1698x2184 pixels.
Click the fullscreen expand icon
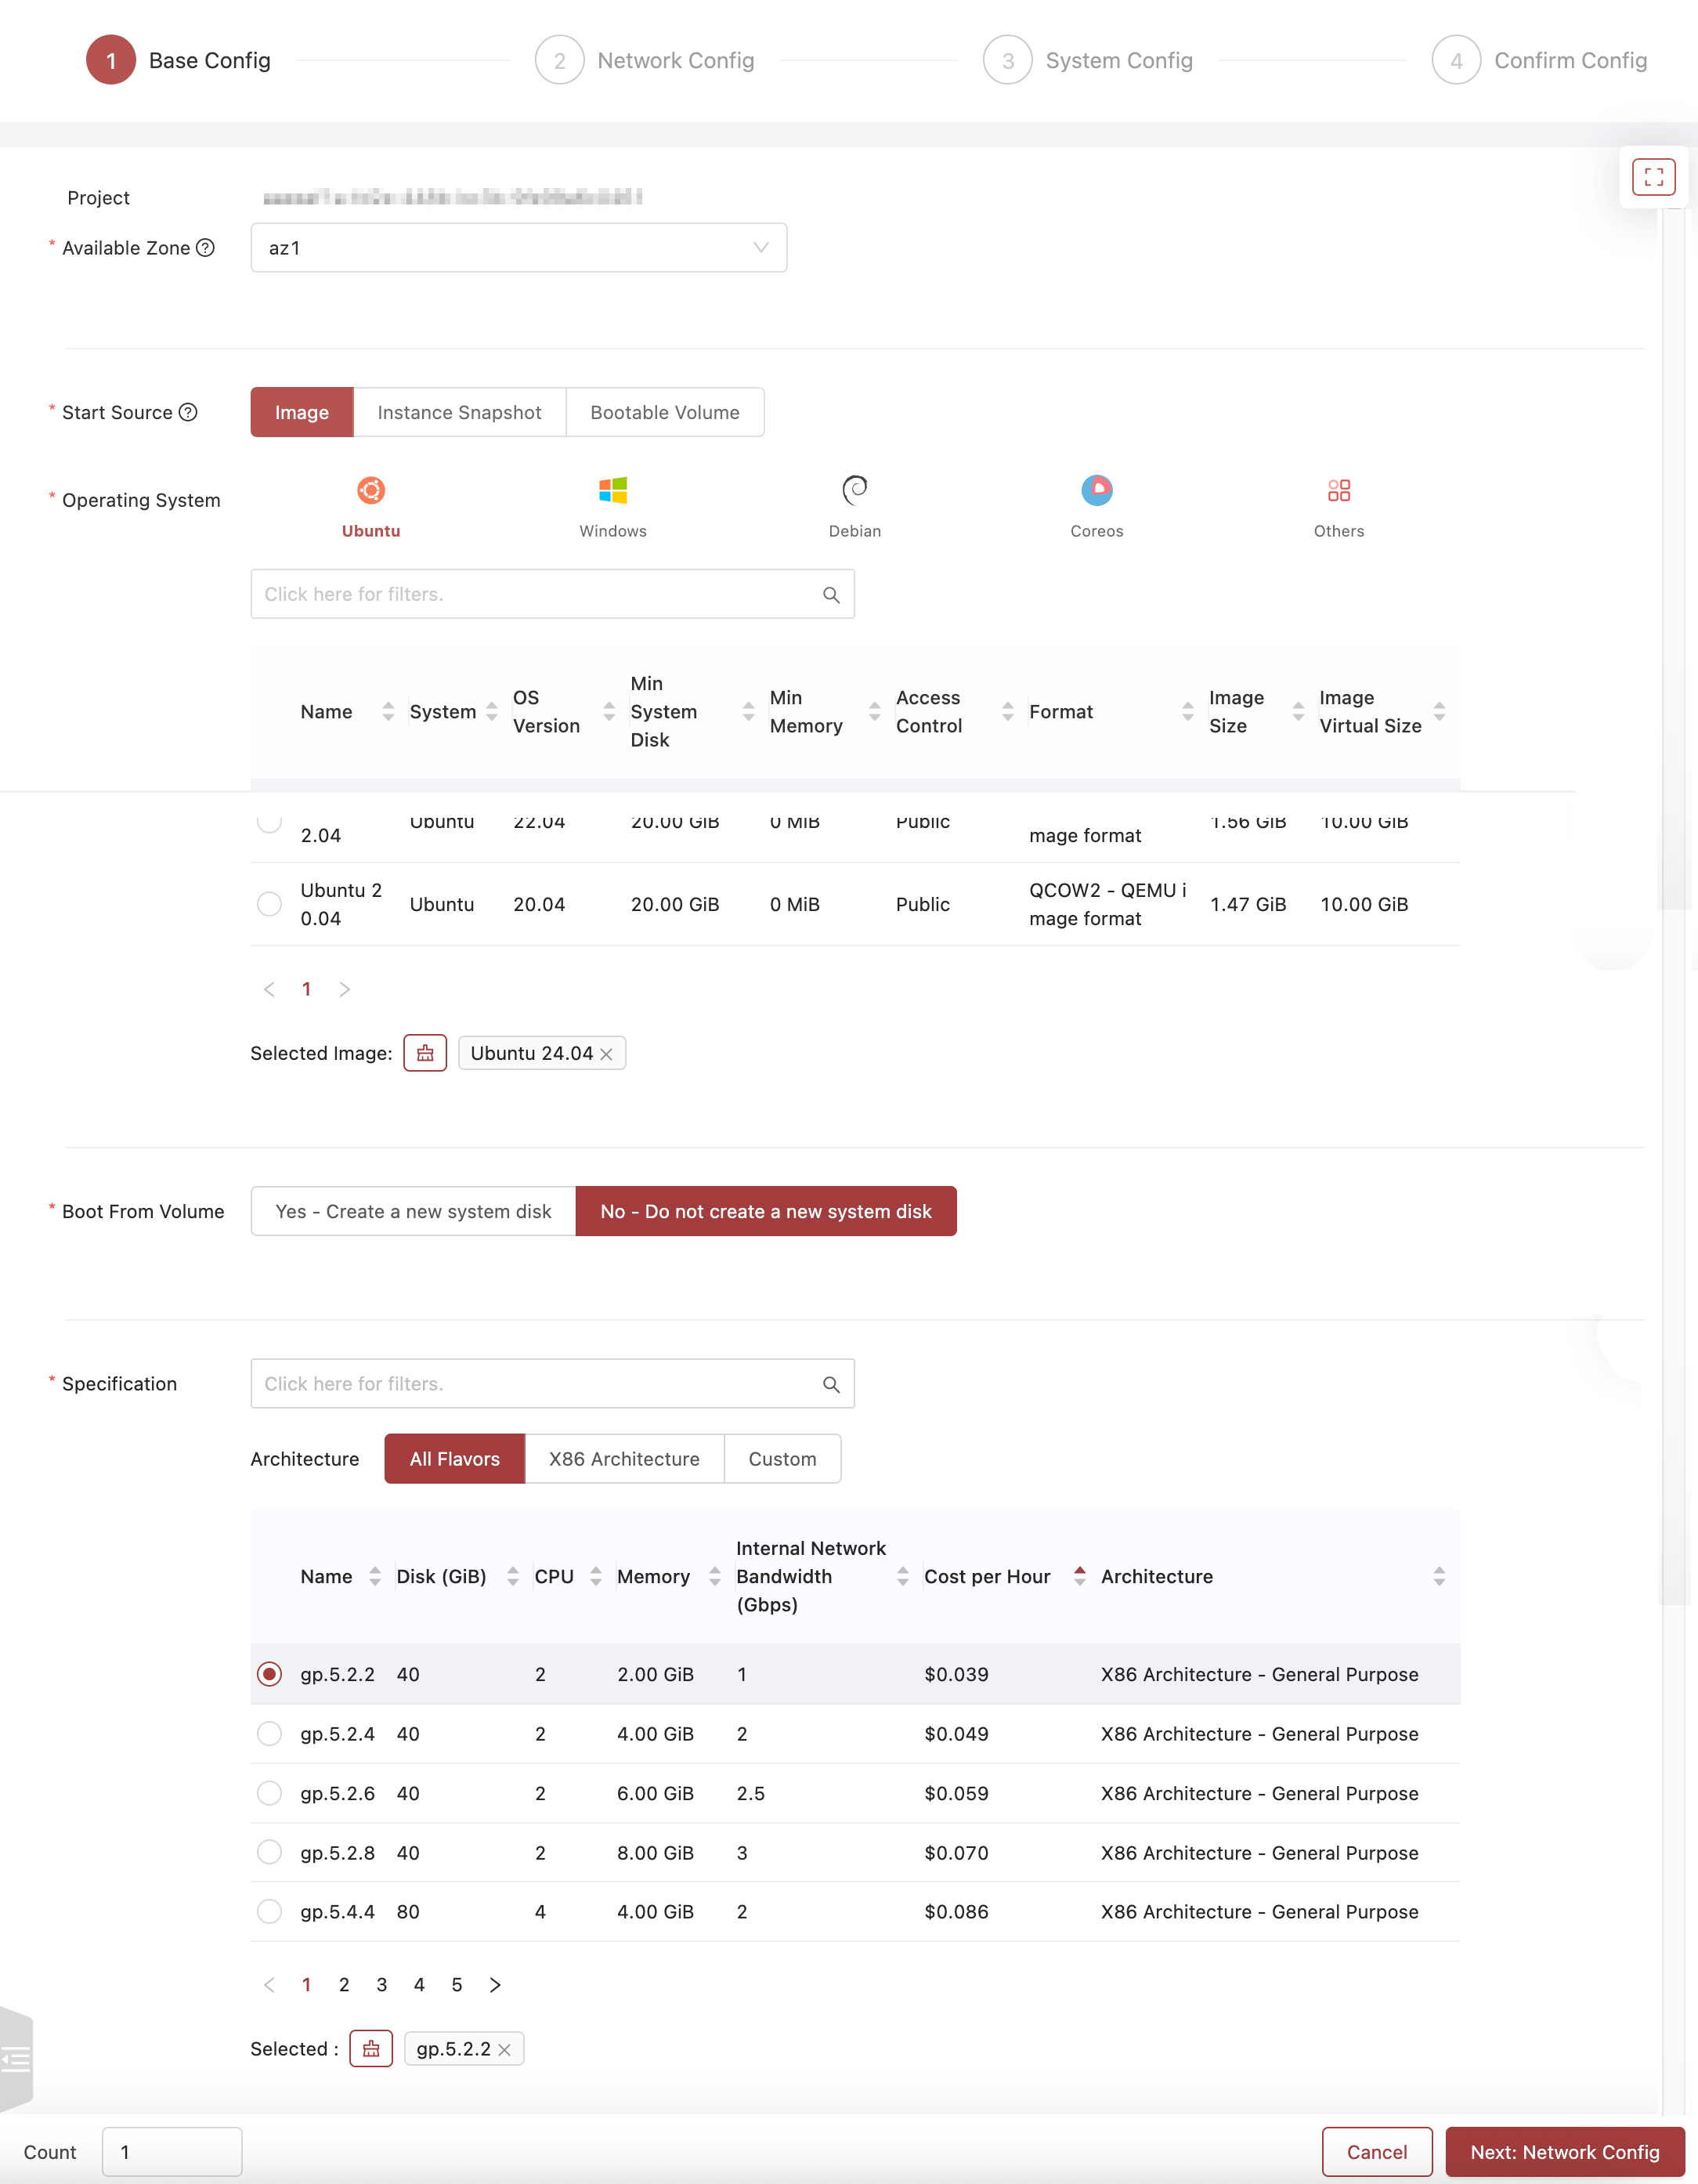(x=1653, y=177)
